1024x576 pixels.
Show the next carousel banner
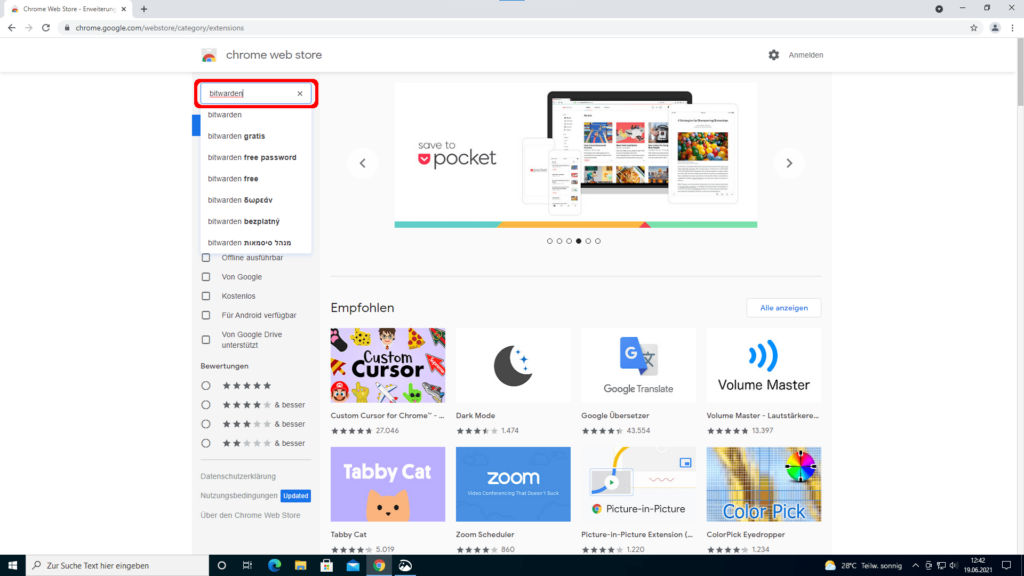click(x=789, y=163)
